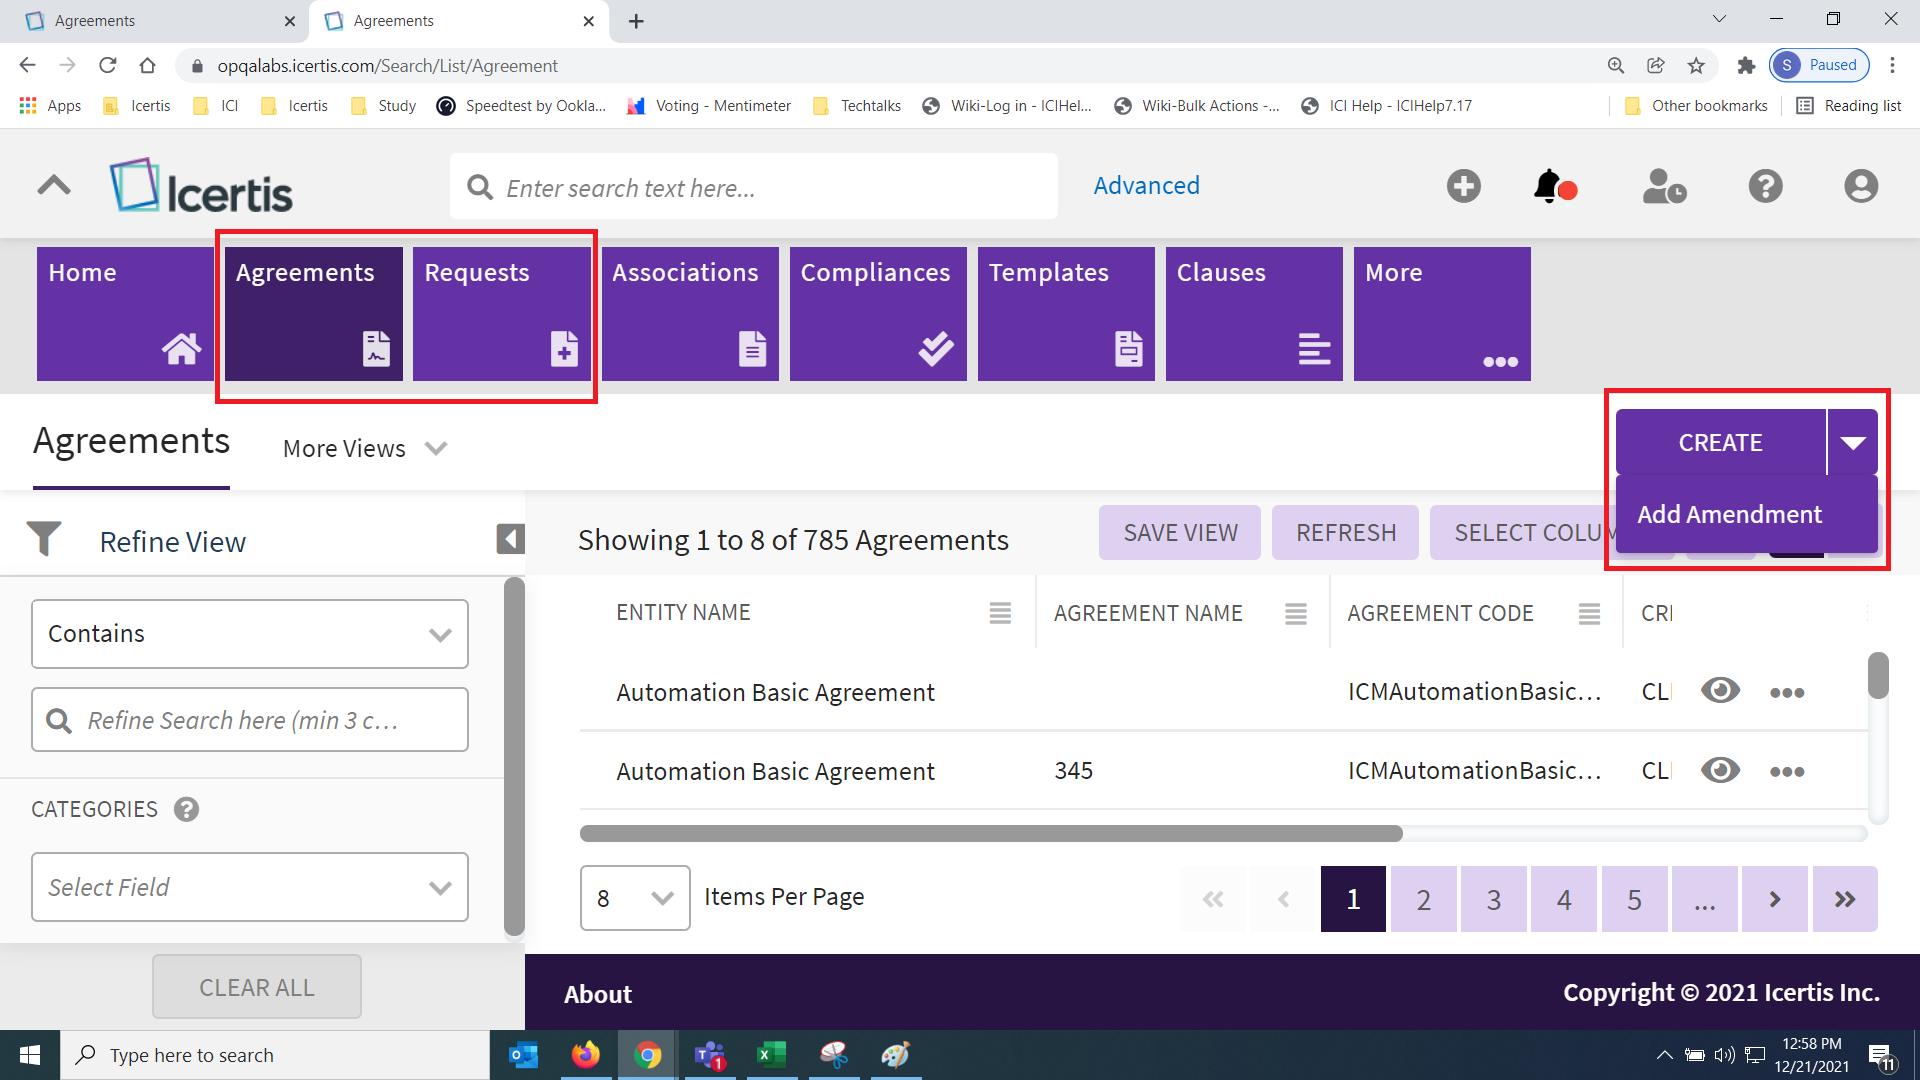The width and height of the screenshot is (1920, 1080).
Task: Open the Requests navigation tile
Action: tap(501, 313)
